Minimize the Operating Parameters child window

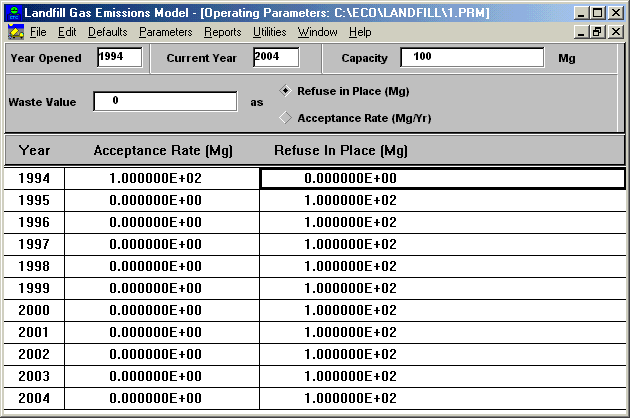pyautogui.click(x=581, y=32)
